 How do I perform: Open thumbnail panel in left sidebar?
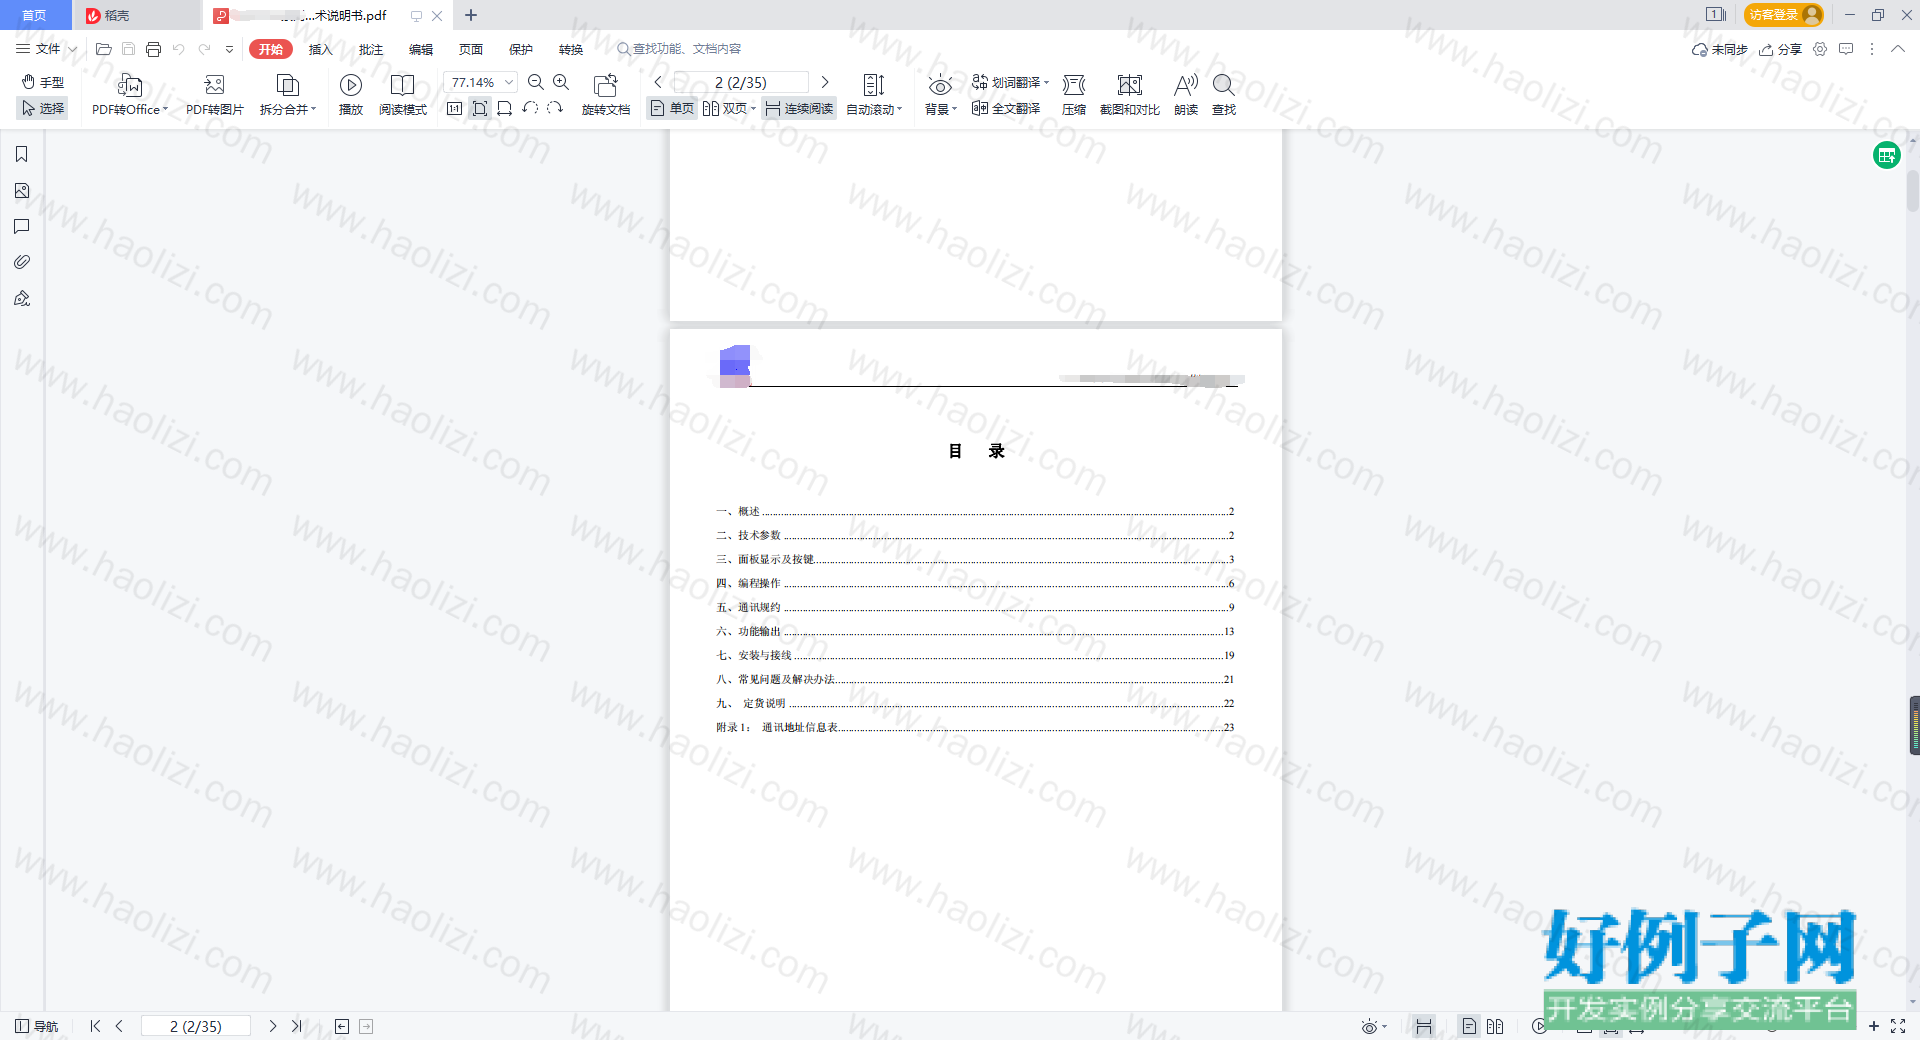tap(22, 190)
